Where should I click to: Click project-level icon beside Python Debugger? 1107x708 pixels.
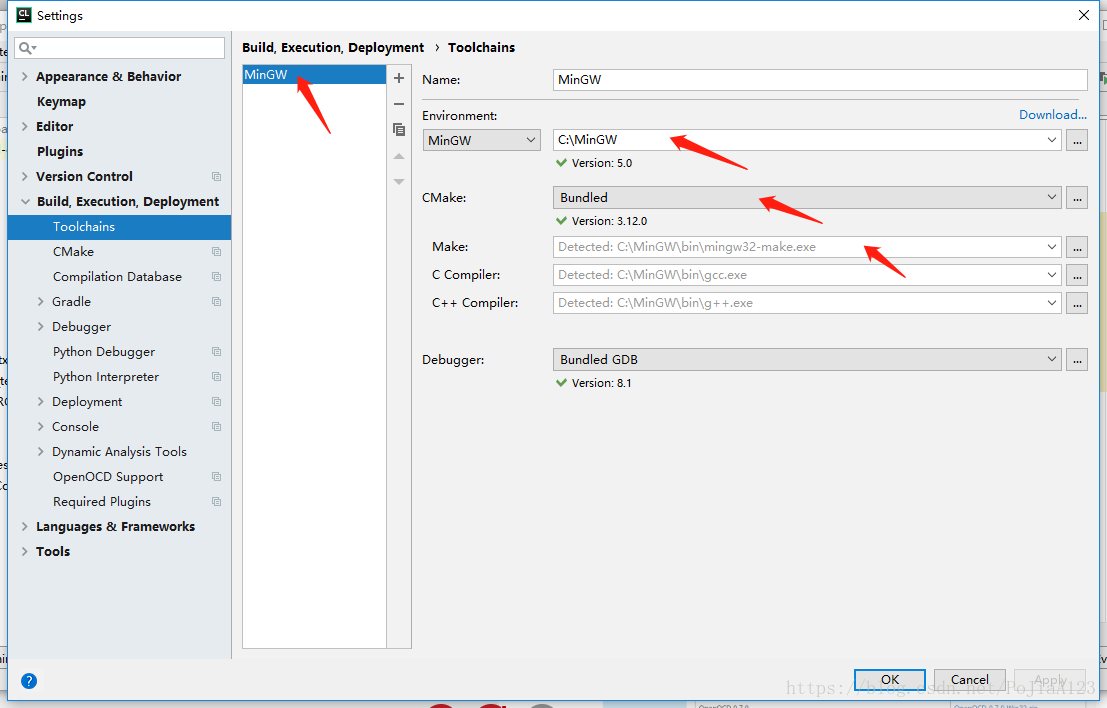217,352
